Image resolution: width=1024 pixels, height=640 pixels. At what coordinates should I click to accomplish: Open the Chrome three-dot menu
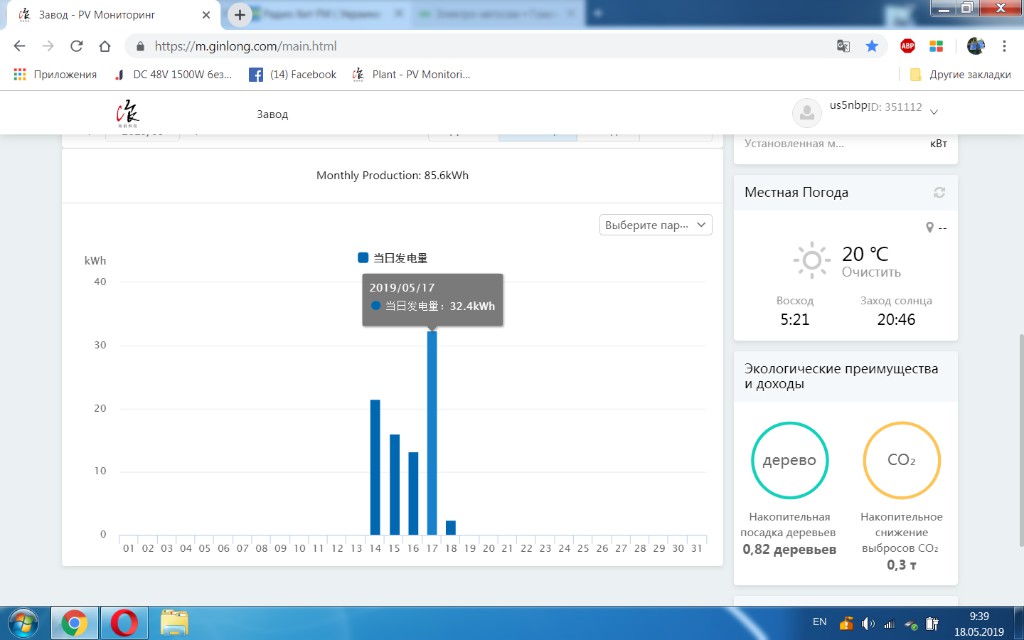(1004, 46)
